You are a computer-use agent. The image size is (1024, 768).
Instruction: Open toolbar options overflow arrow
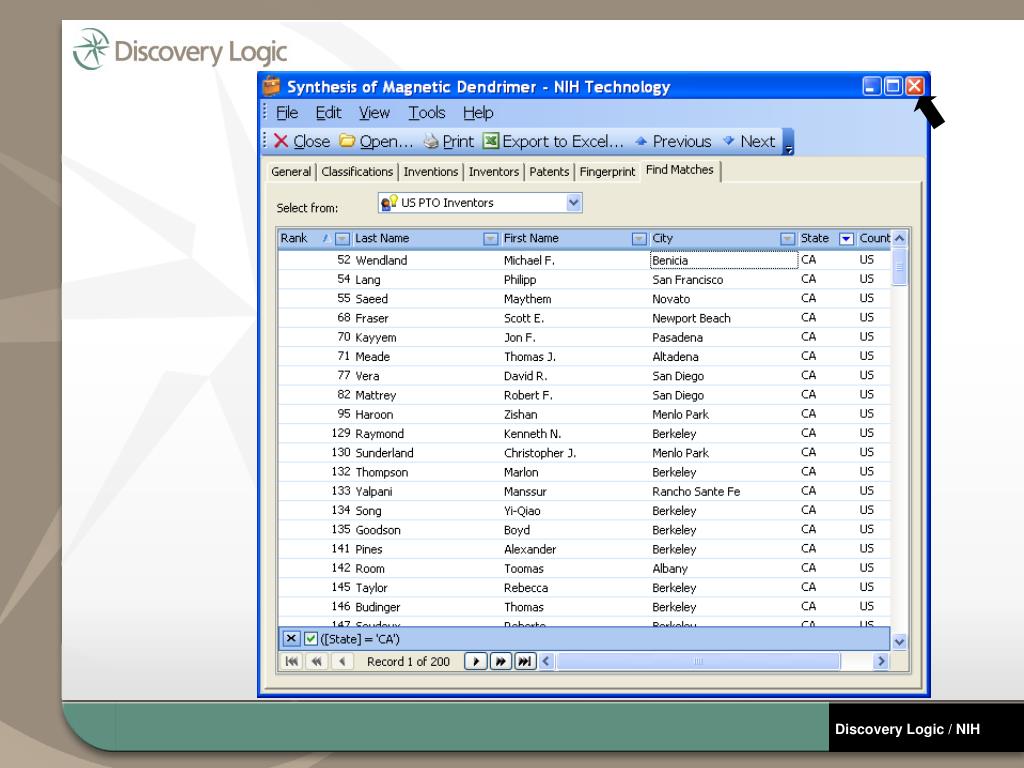point(788,142)
